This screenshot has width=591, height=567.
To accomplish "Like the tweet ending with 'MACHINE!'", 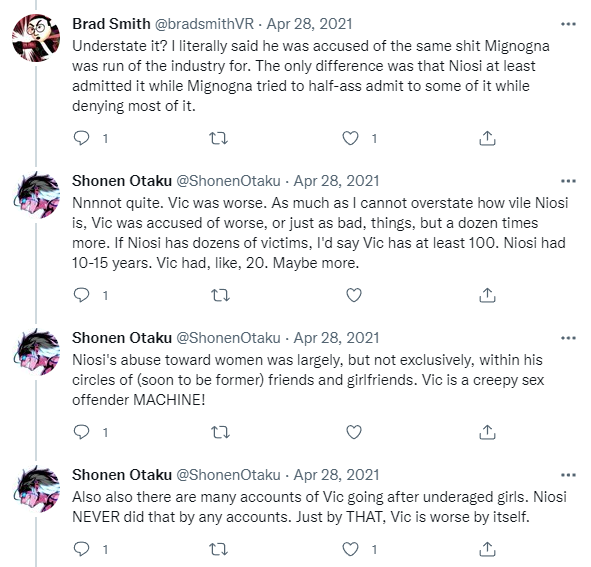I will (354, 432).
